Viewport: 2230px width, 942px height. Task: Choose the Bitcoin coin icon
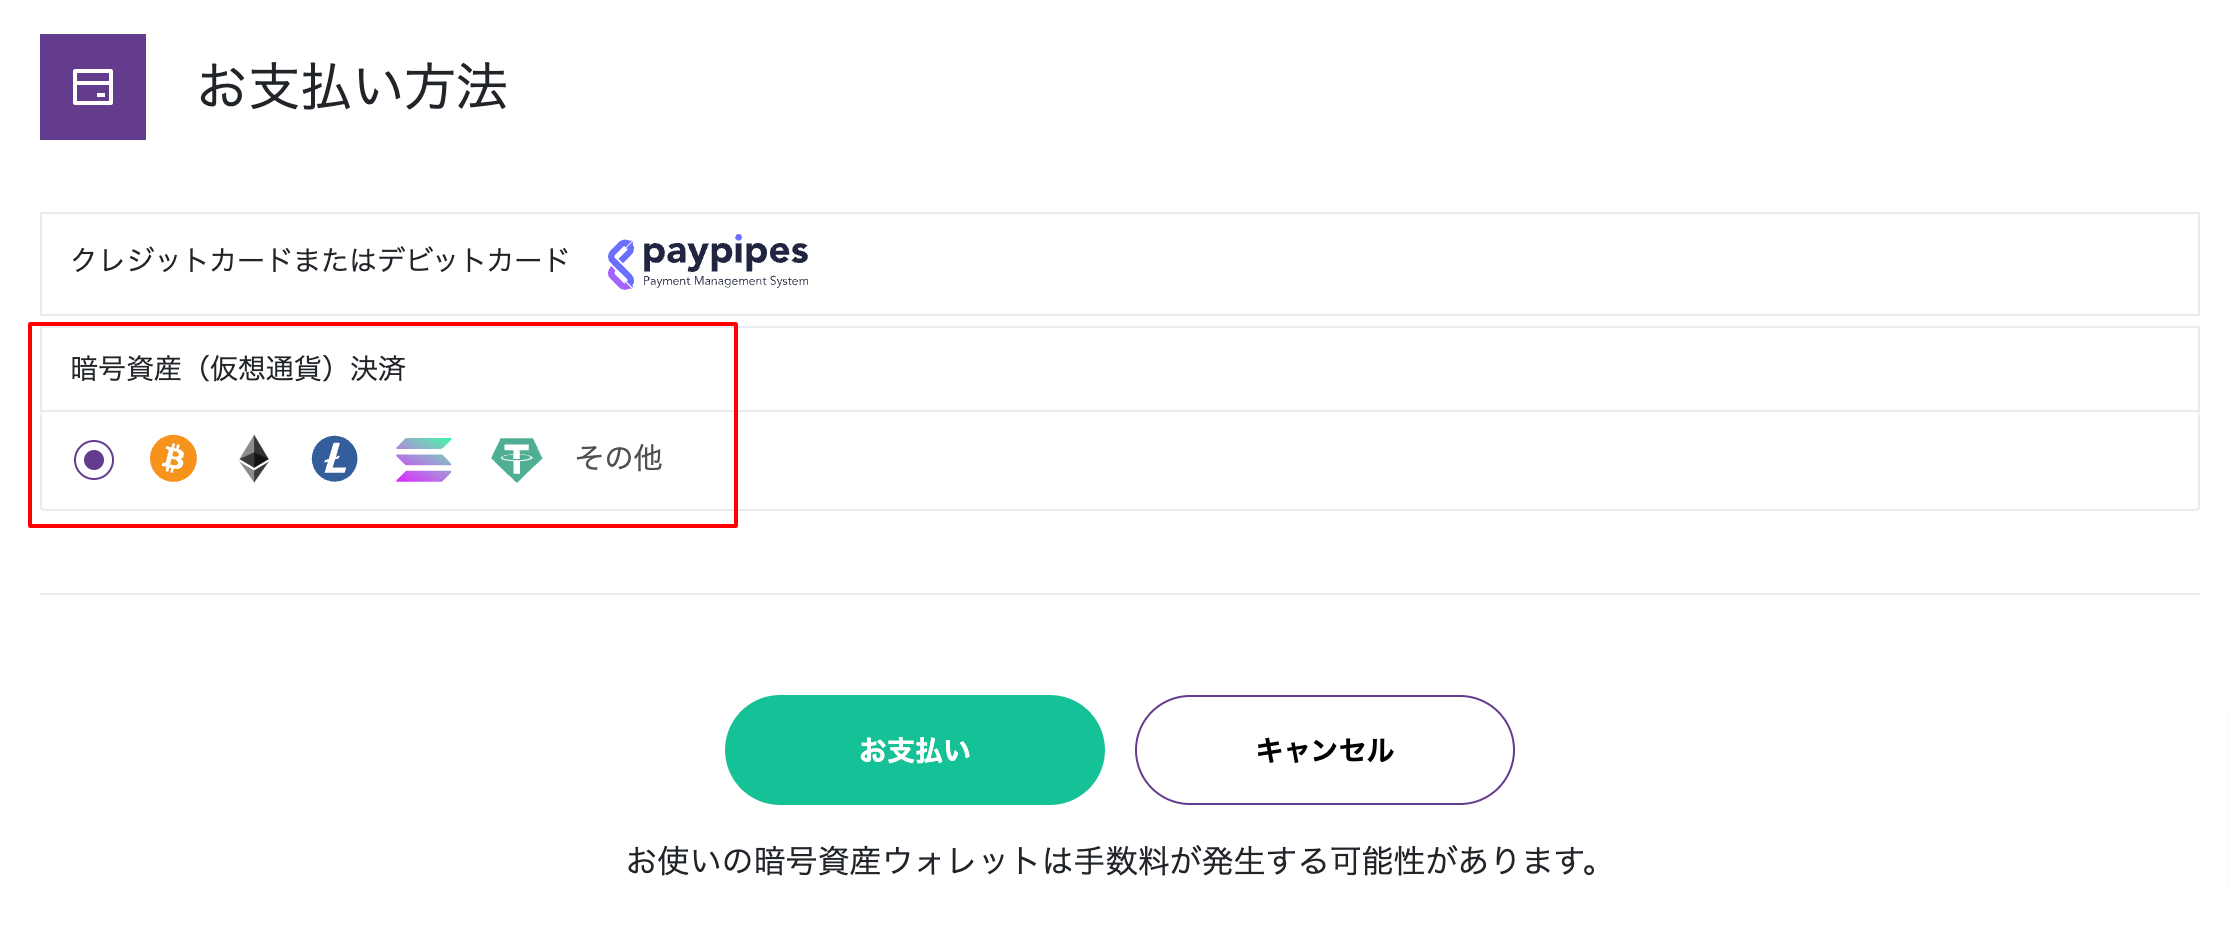click(x=173, y=459)
